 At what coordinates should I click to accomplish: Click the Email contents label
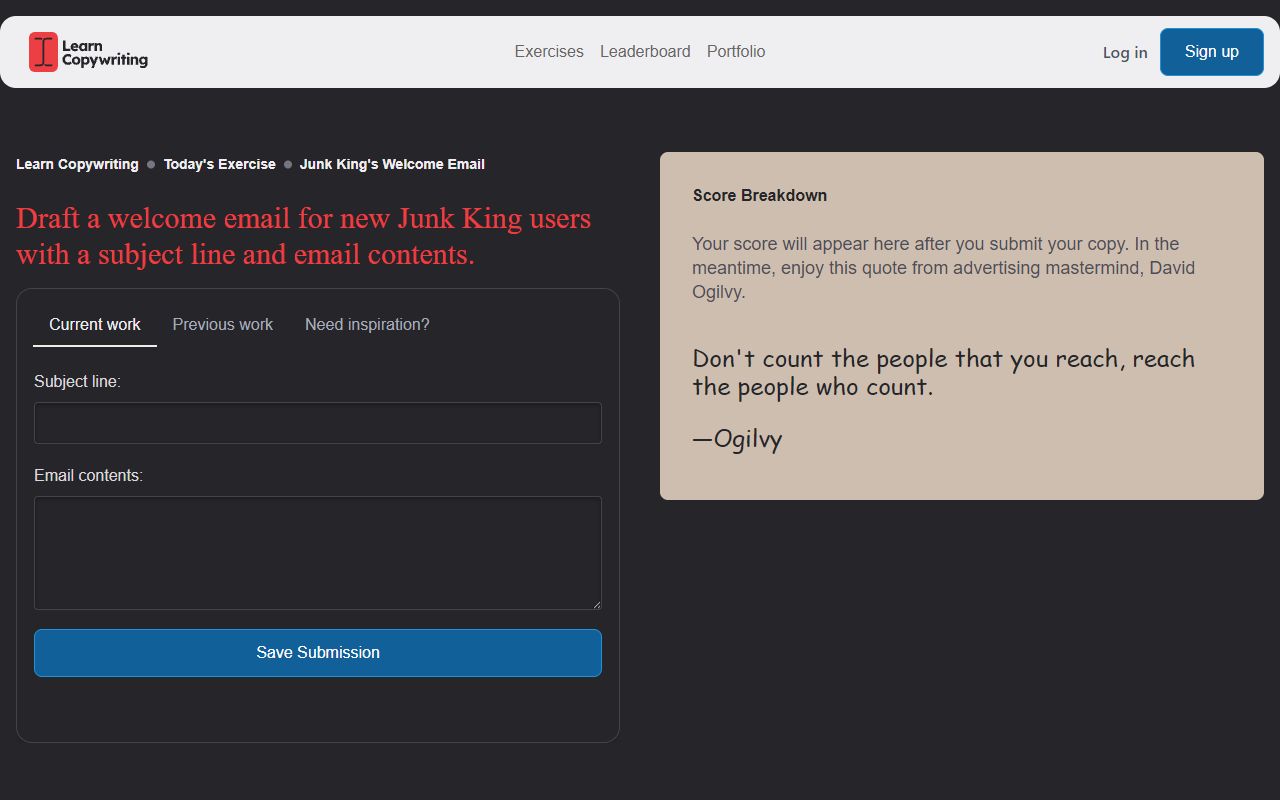point(88,475)
